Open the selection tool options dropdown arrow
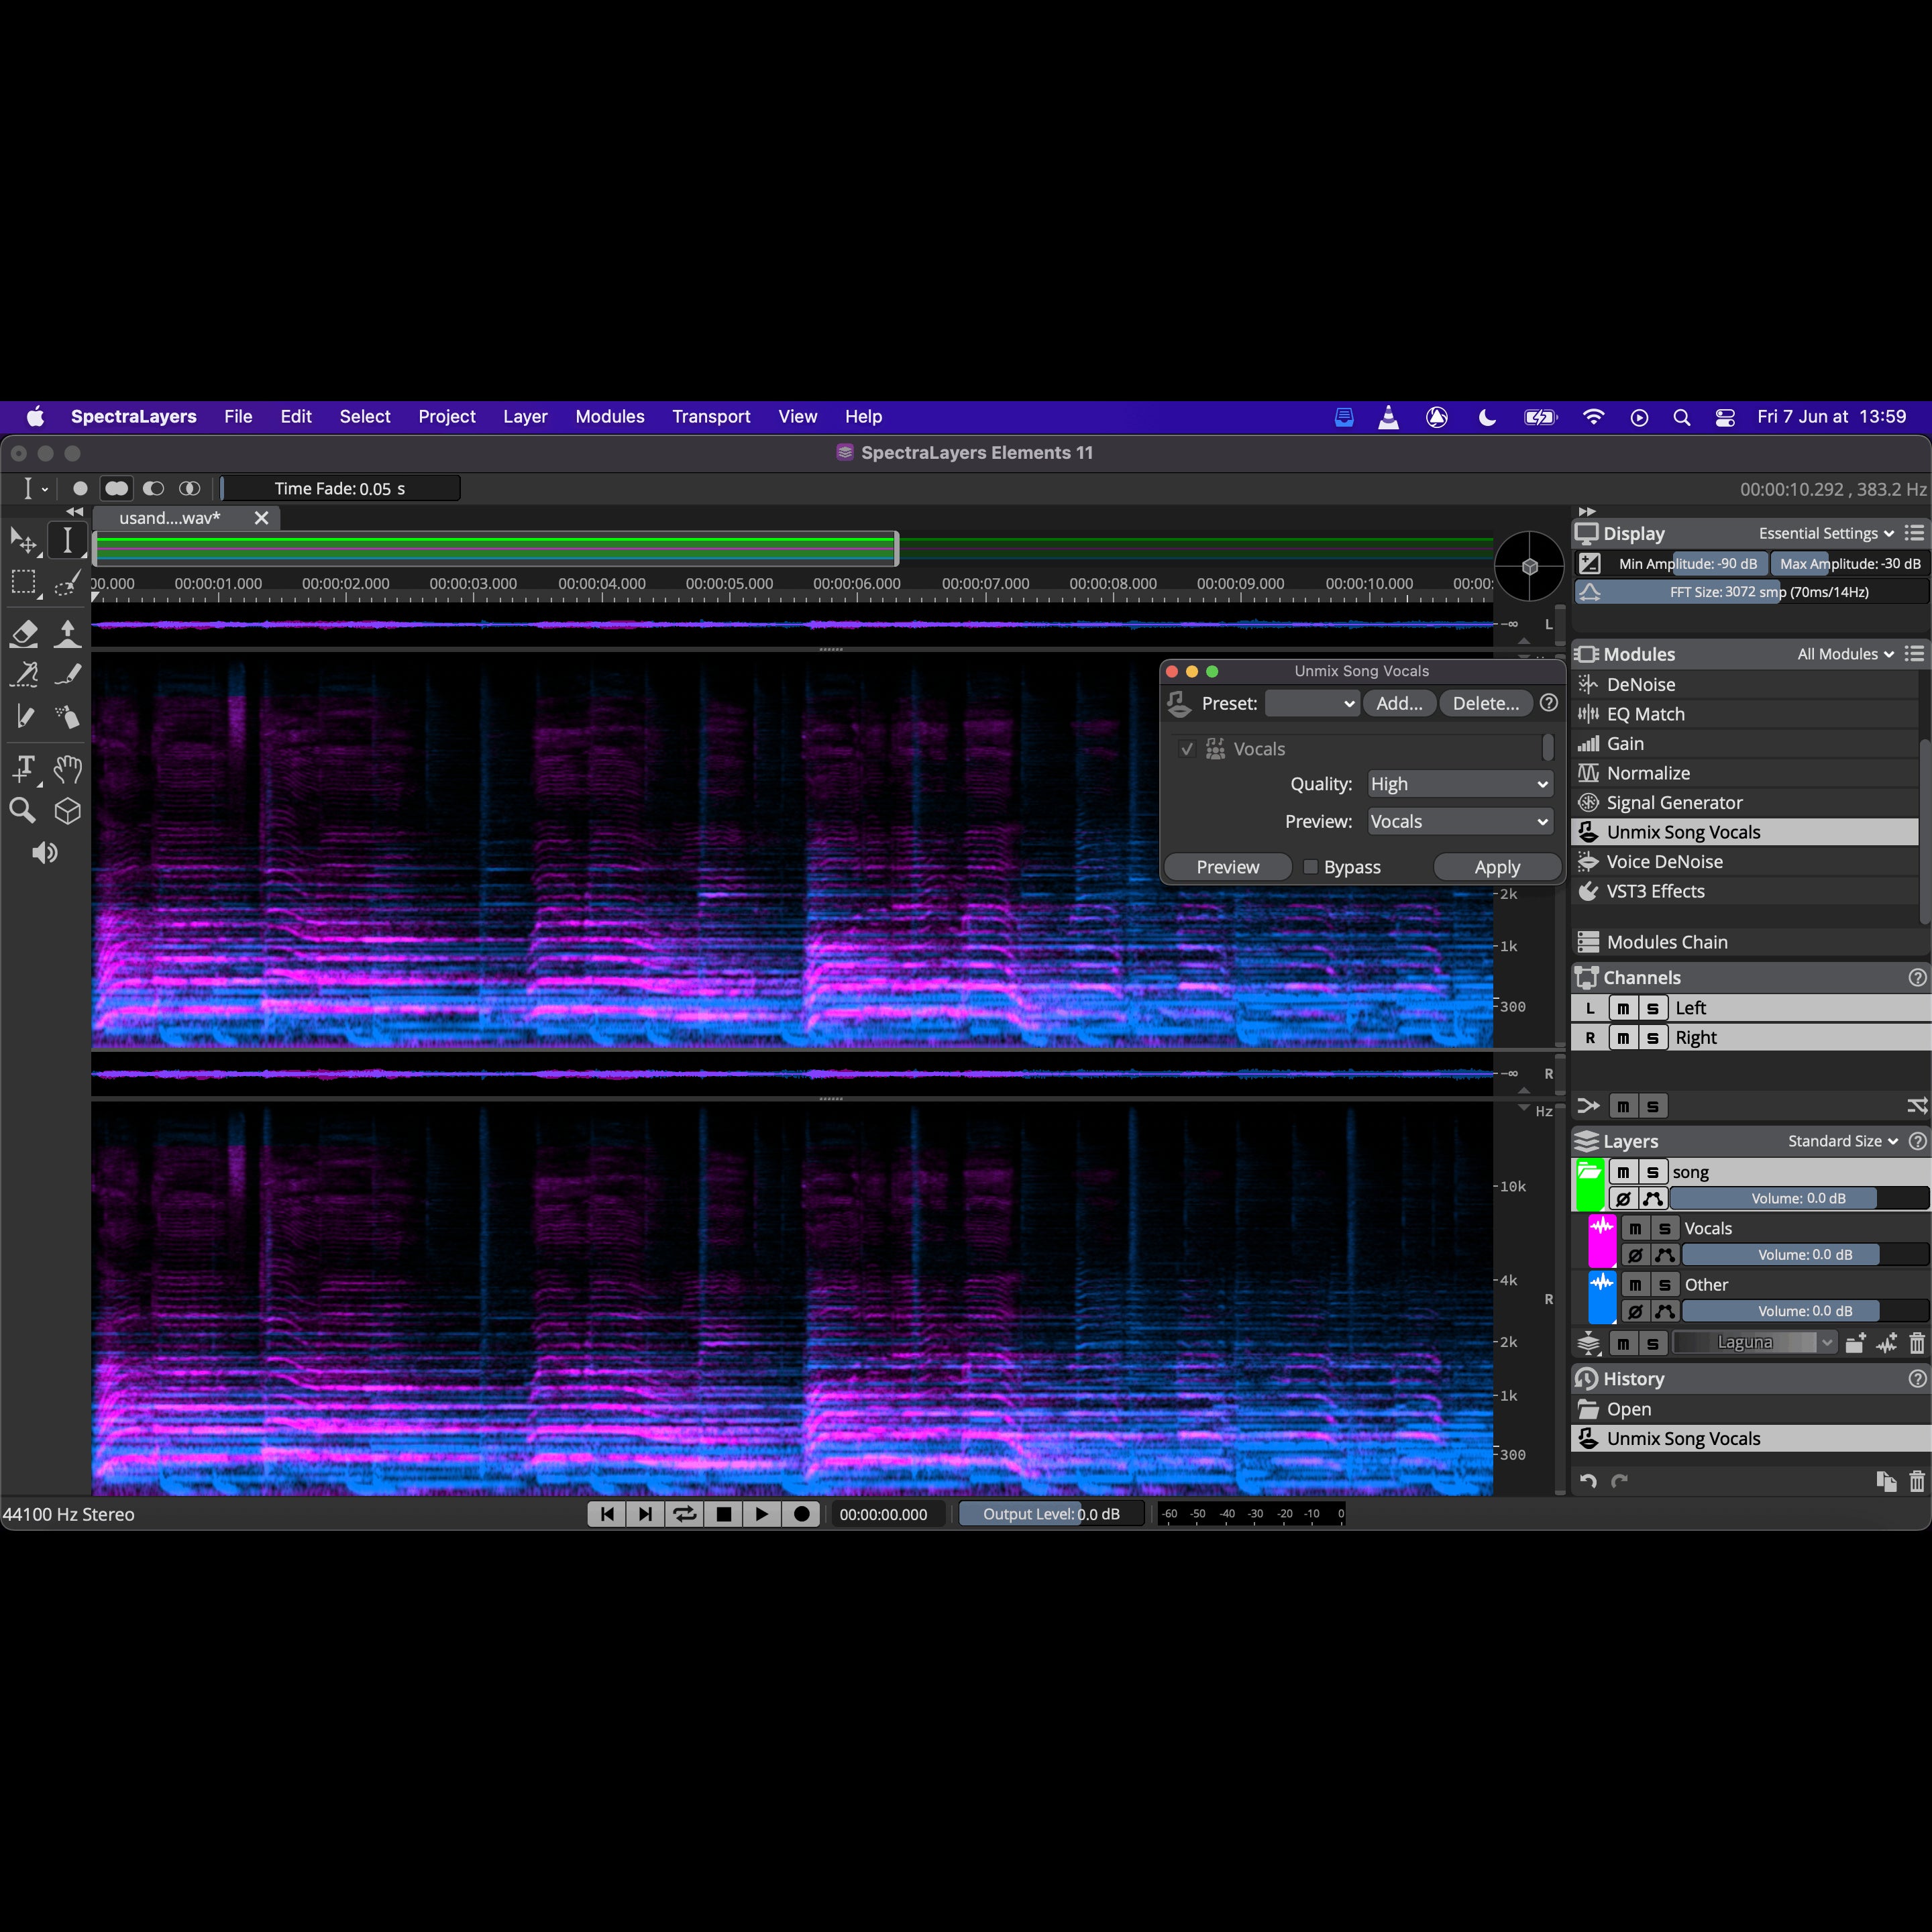 point(45,489)
